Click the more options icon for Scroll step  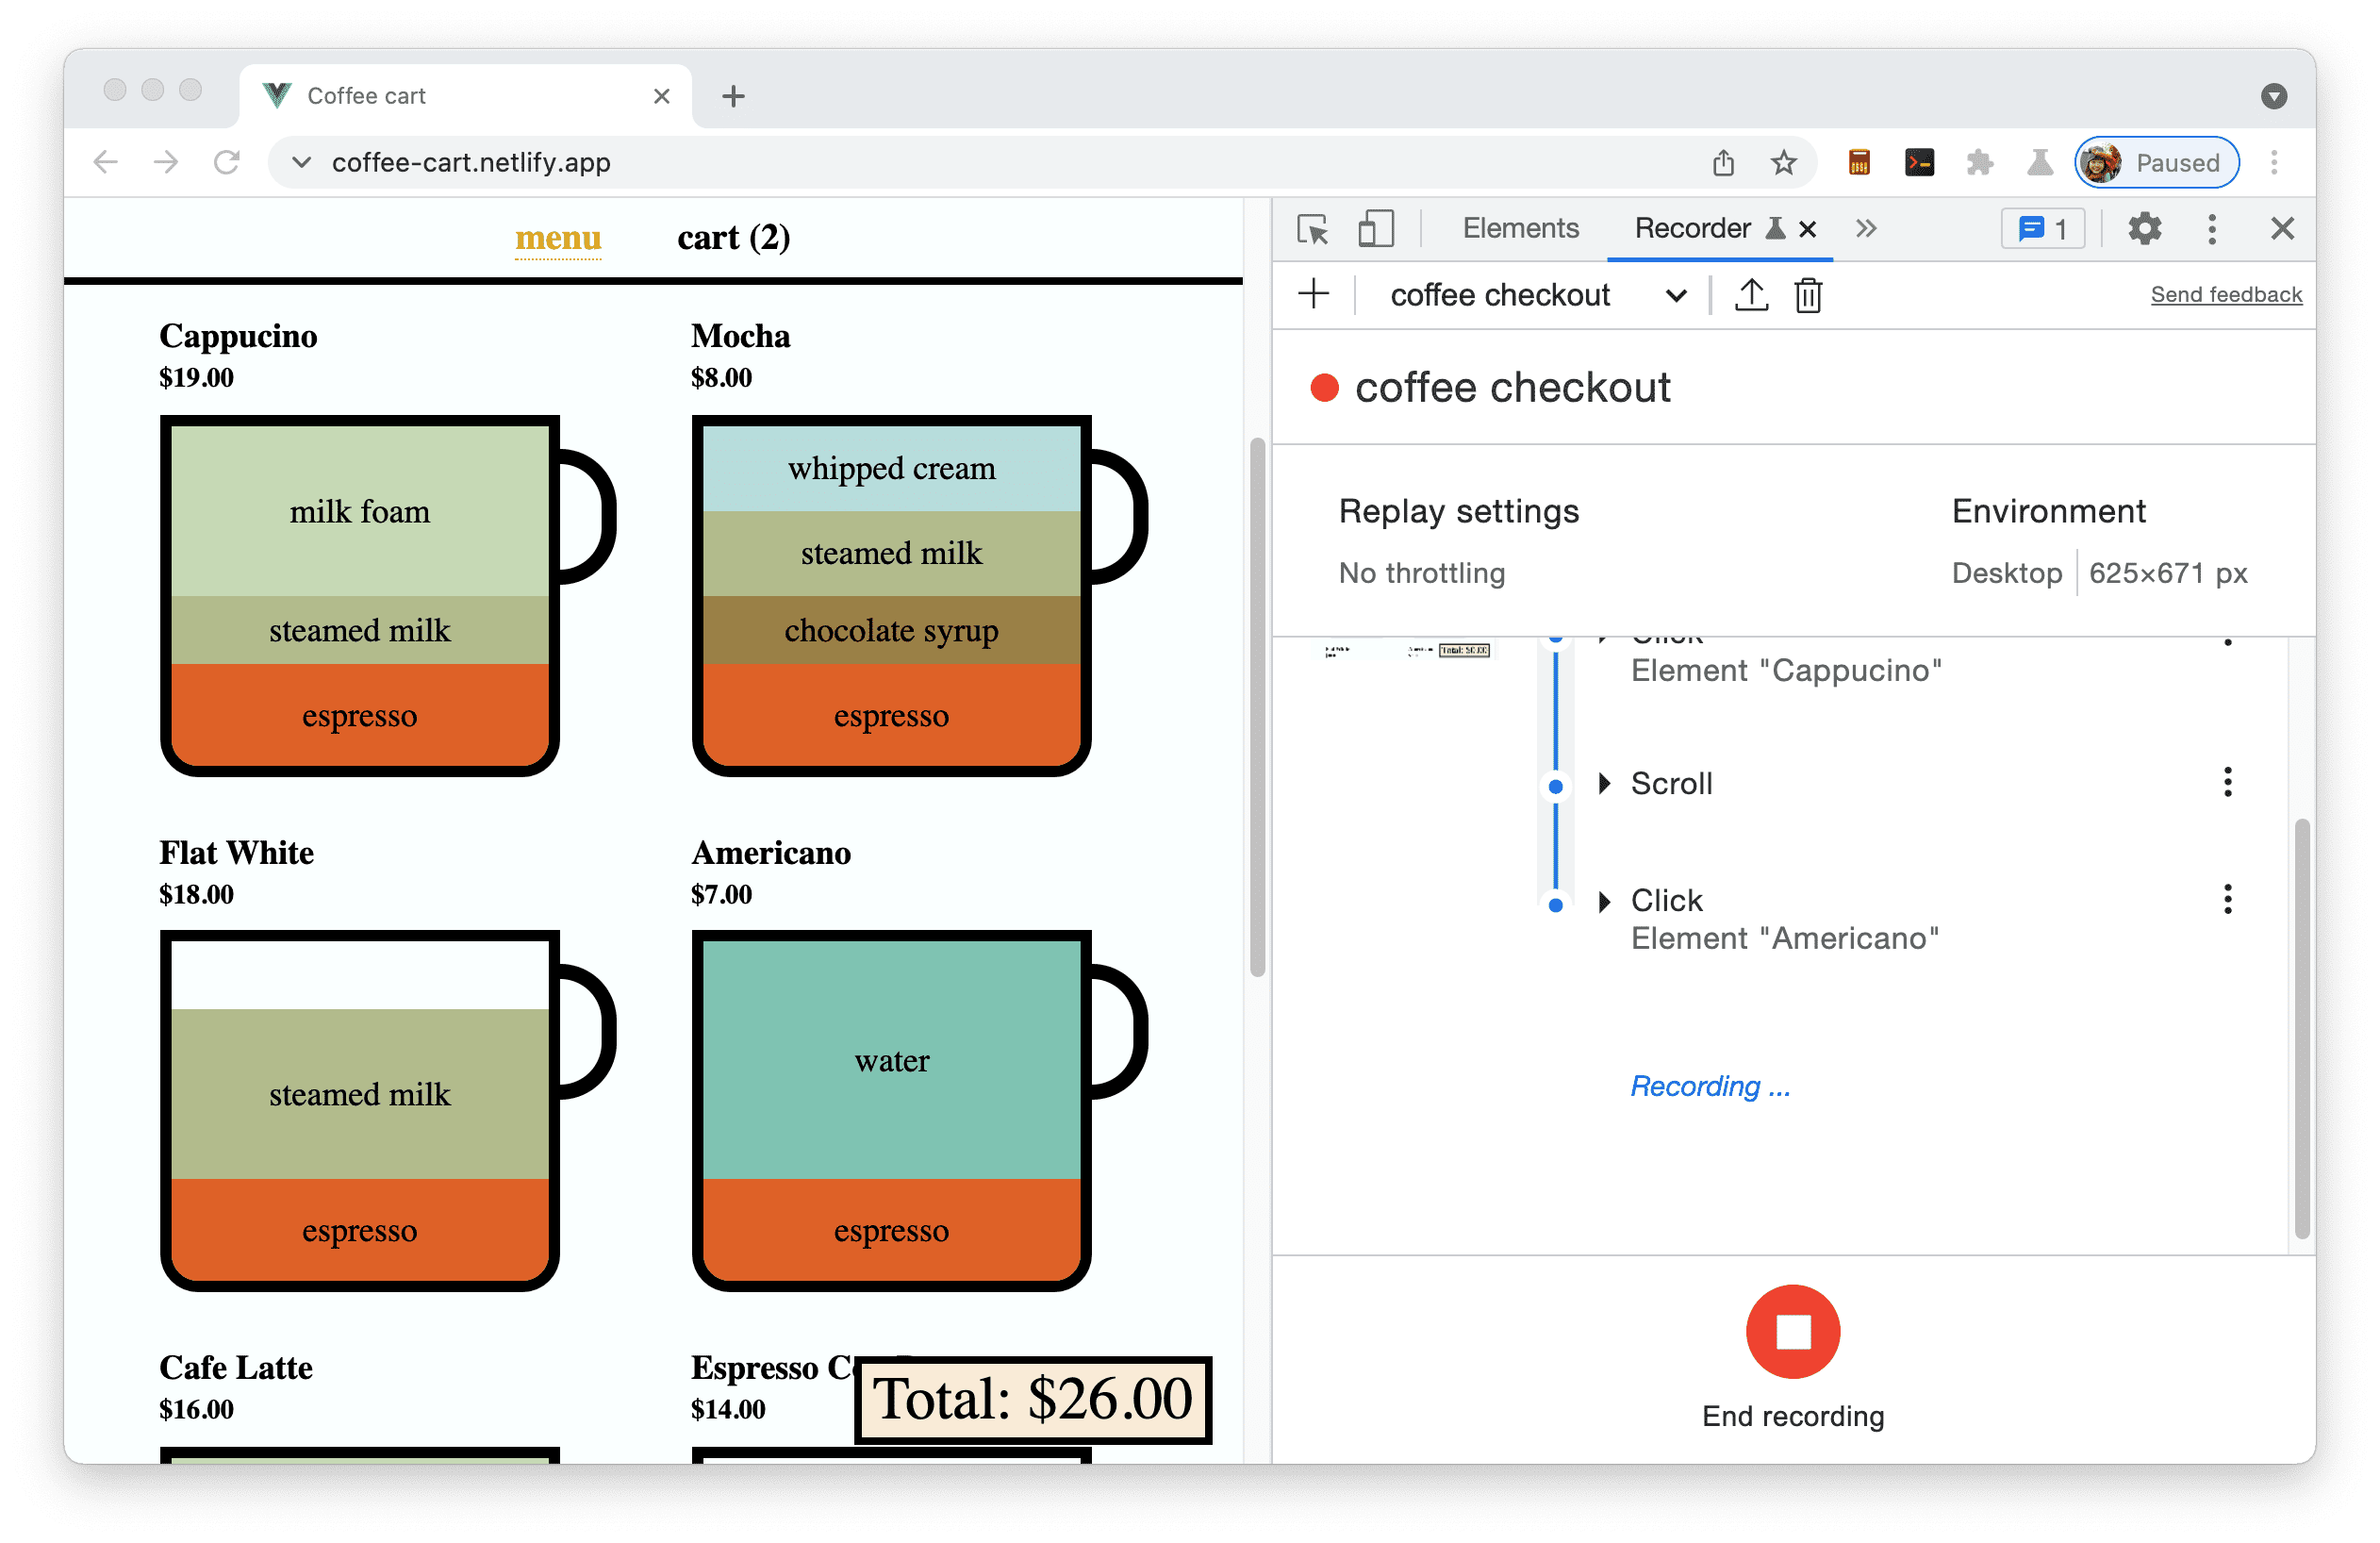[x=2227, y=785]
